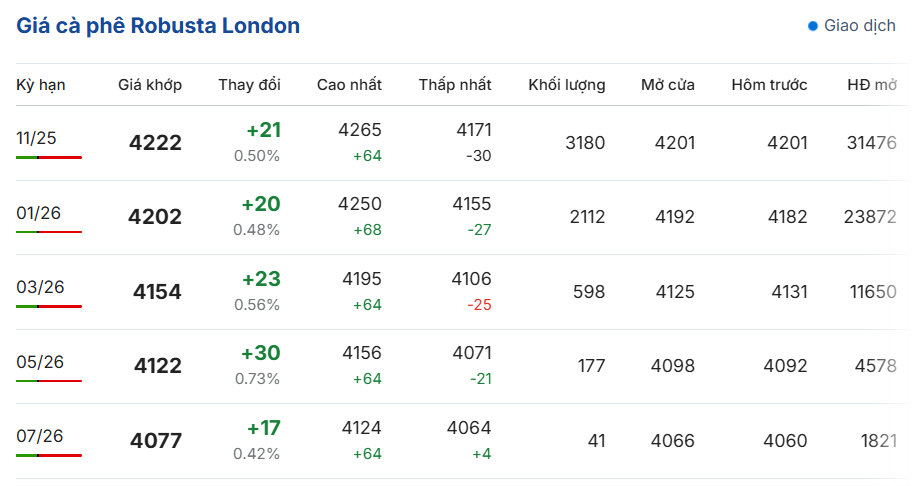Sort by the Giá khớp column header

point(150,85)
